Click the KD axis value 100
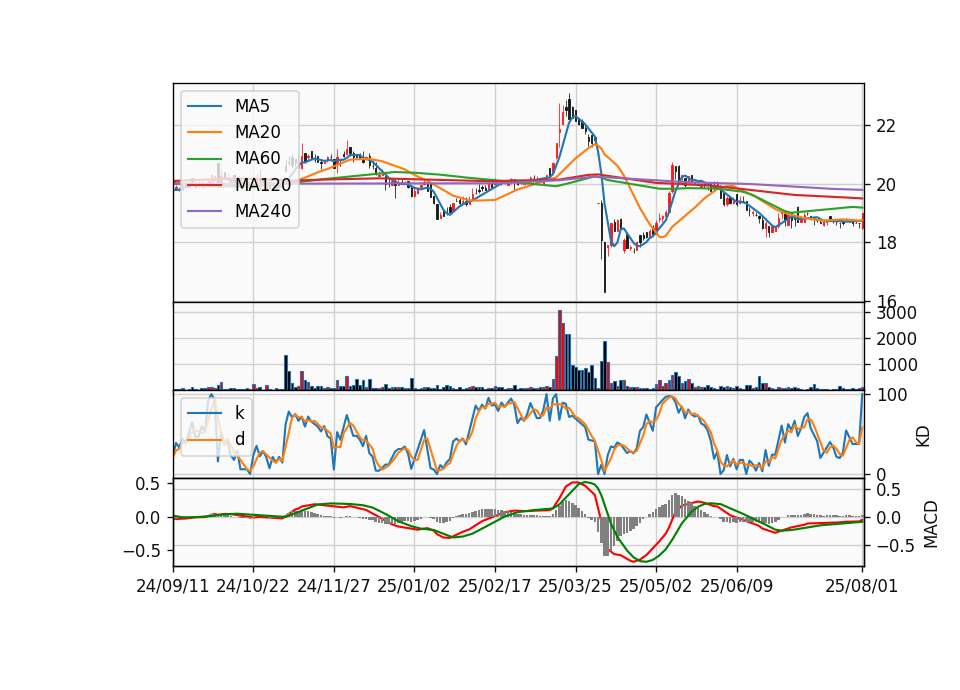Screen dimensions: 960x690 coord(891,395)
